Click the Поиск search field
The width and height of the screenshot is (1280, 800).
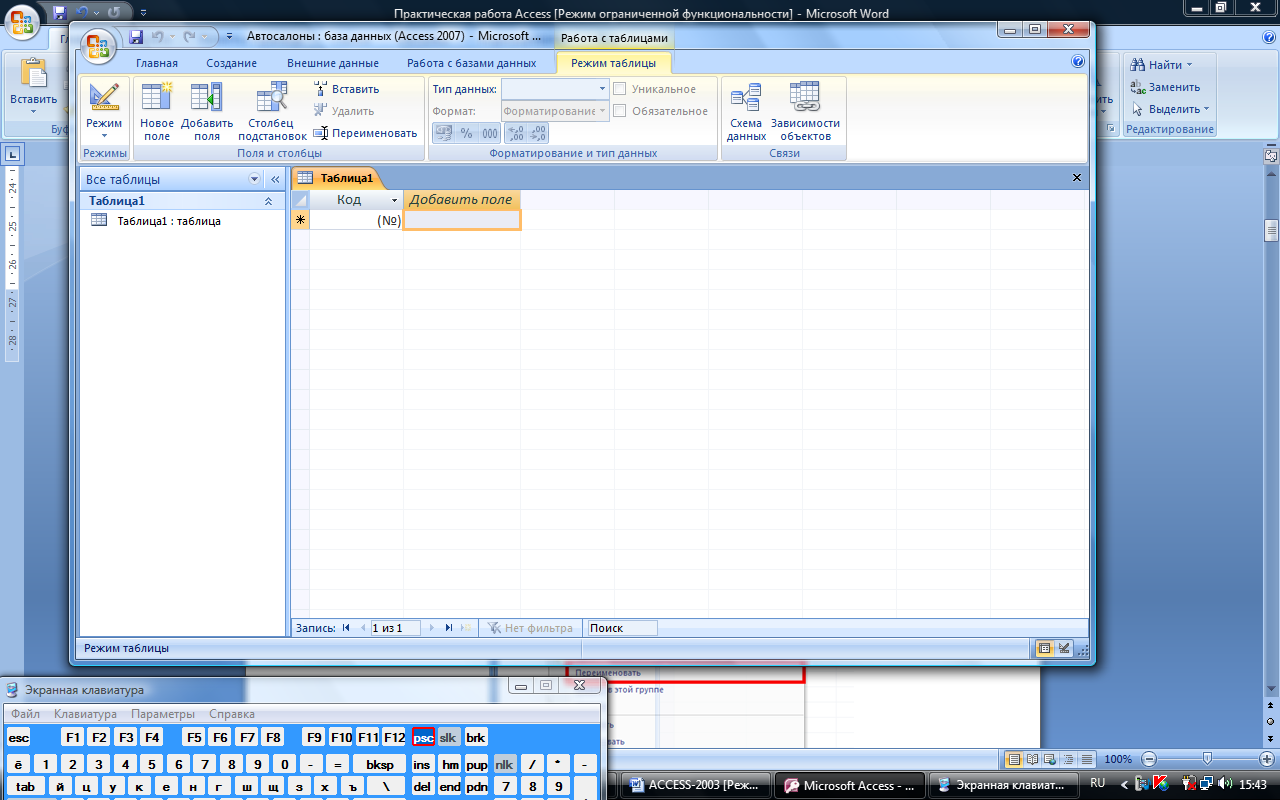click(x=621, y=628)
